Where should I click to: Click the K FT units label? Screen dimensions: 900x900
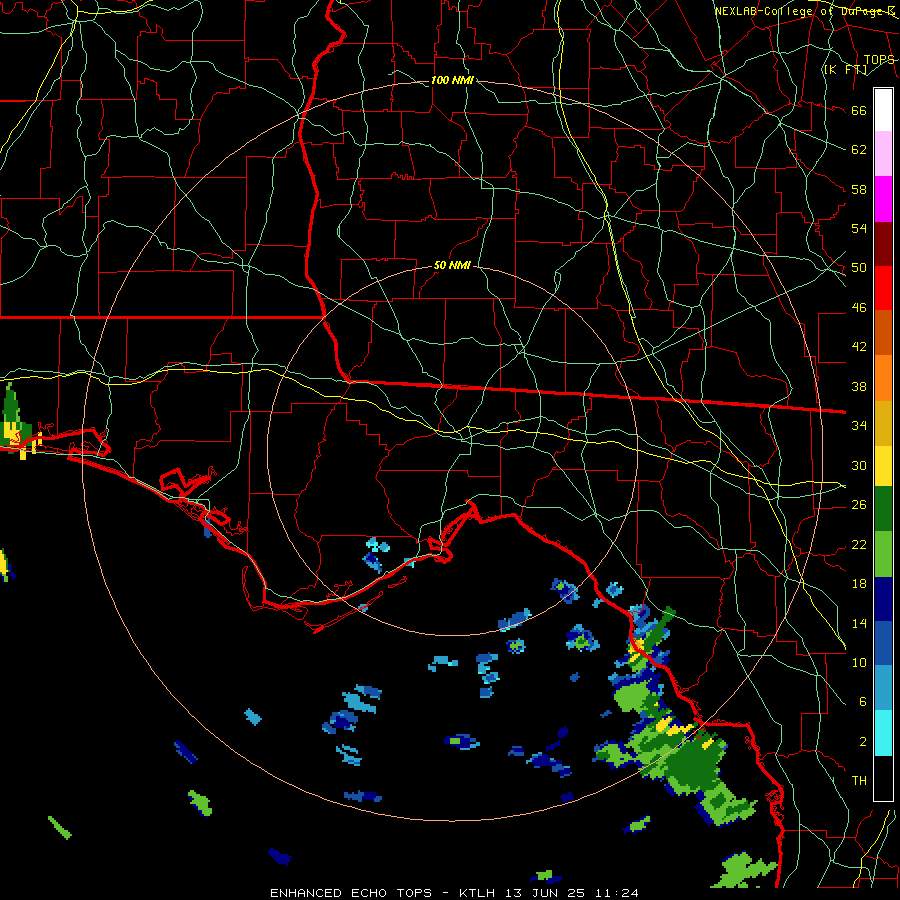coord(845,70)
